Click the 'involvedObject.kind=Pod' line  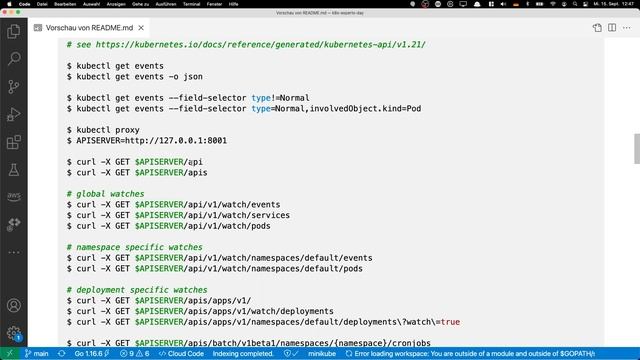[244, 109]
